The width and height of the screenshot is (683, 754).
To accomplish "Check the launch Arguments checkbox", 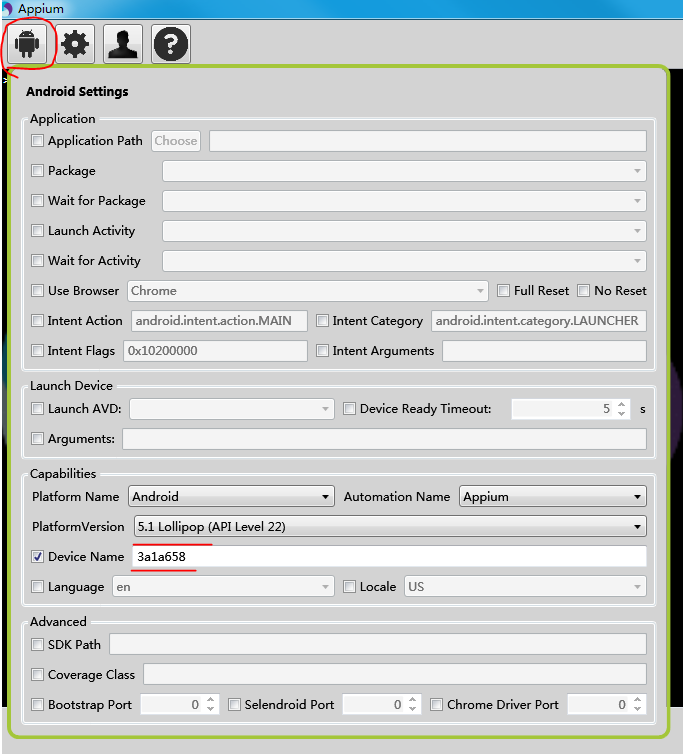I will [38, 439].
